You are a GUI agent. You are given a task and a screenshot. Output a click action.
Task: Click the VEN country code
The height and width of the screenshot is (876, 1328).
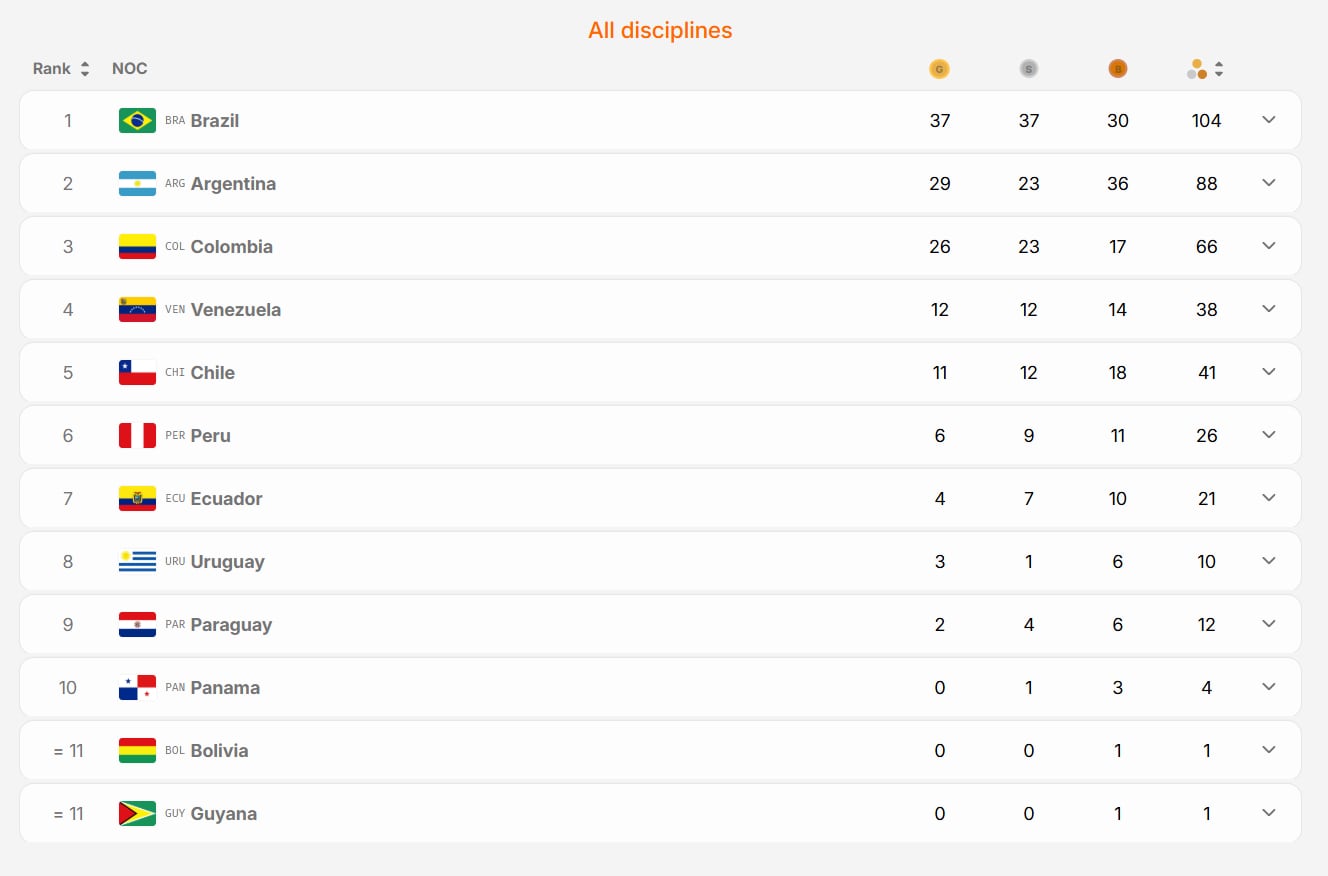pyautogui.click(x=175, y=310)
